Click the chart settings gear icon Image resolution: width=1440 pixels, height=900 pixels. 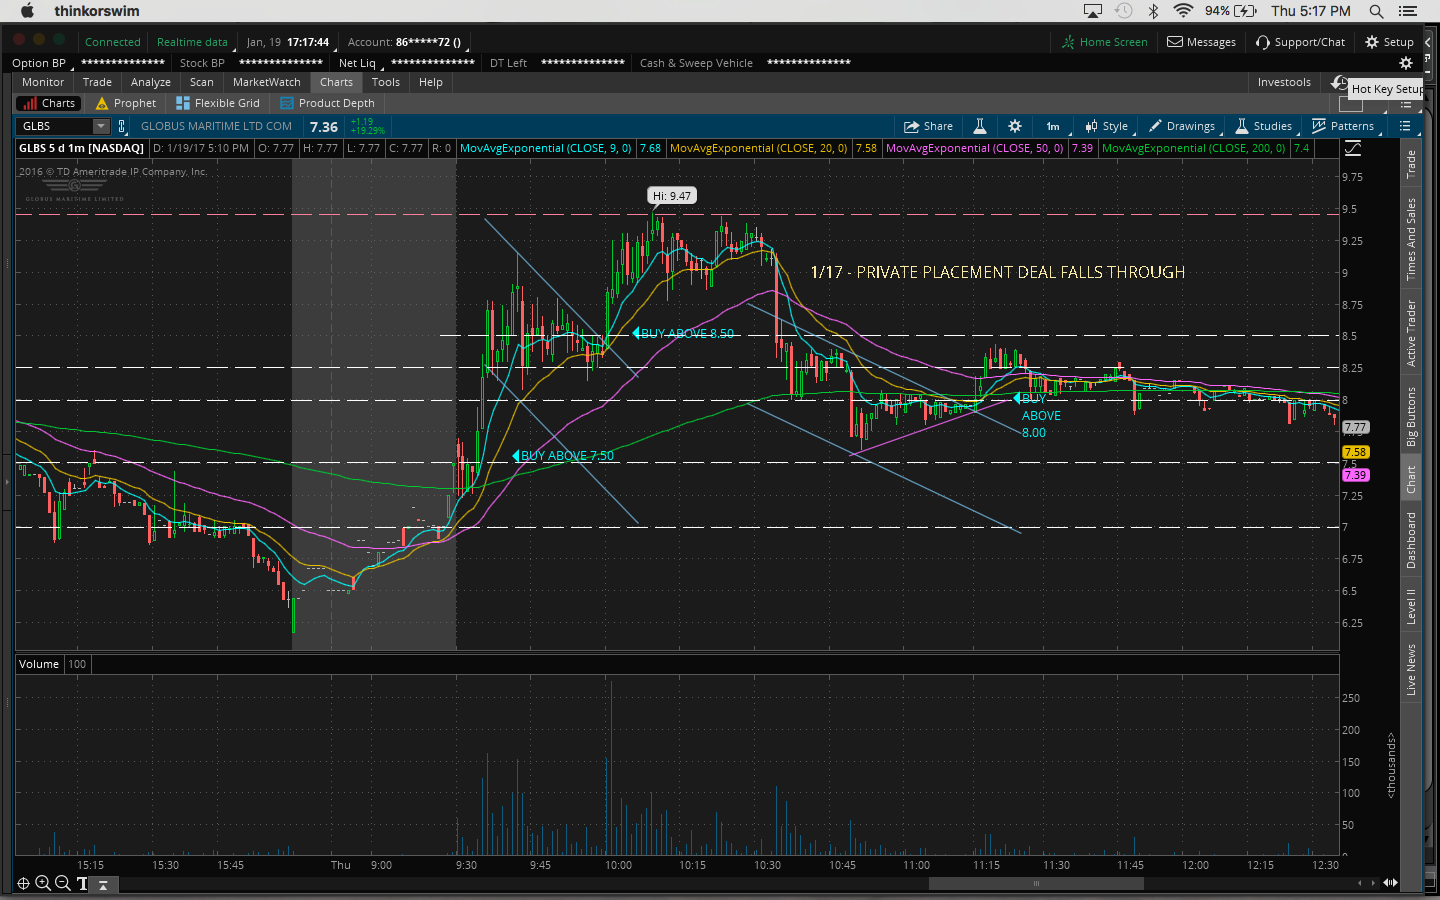[1015, 126]
